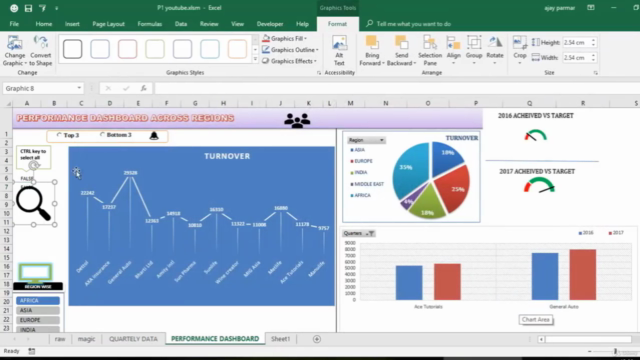Click the smiley feedback icon
This screenshot has height=360, width=640.
[14, 8]
